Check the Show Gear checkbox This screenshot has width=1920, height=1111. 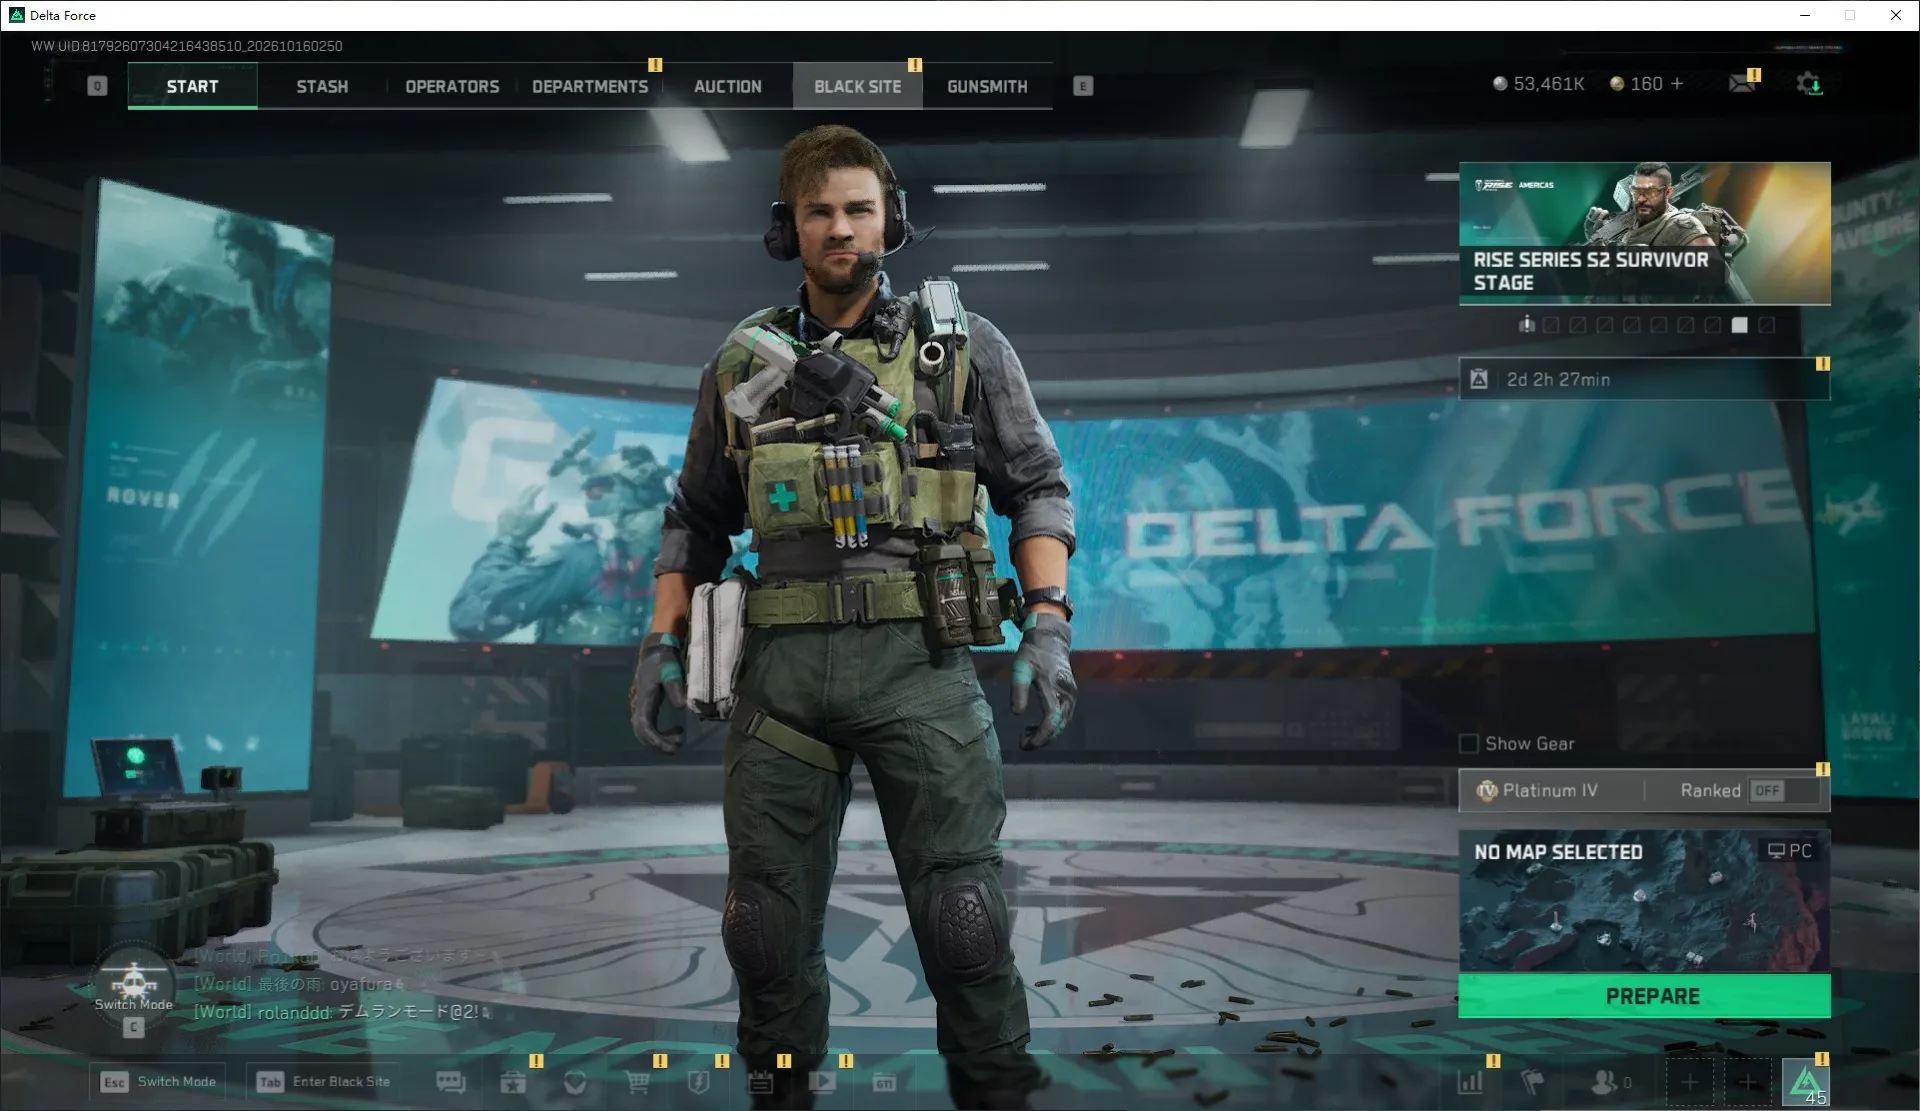(1469, 744)
